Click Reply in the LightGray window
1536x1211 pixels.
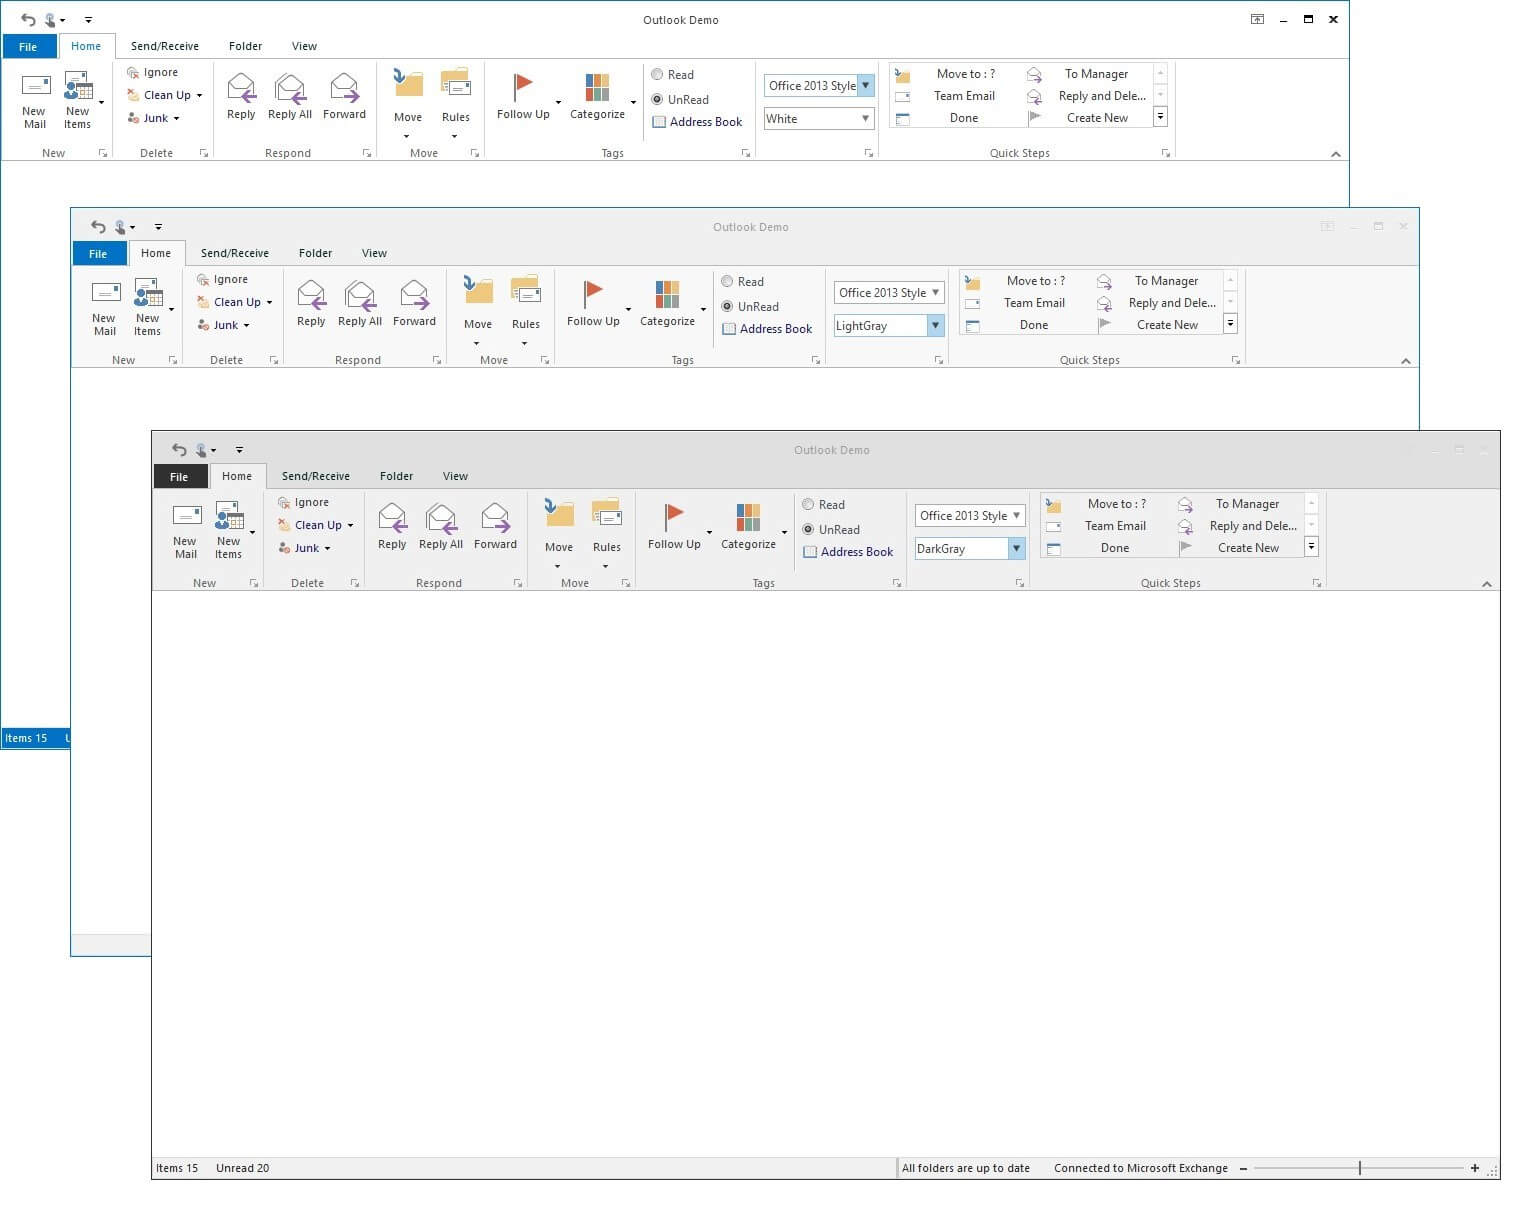click(x=311, y=304)
